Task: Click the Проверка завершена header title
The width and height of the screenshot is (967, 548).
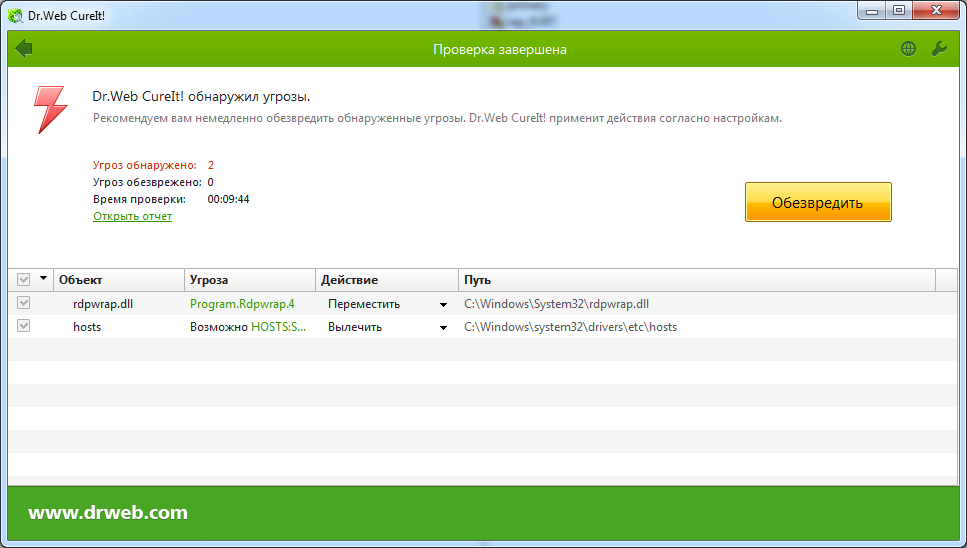Action: click(x=500, y=49)
